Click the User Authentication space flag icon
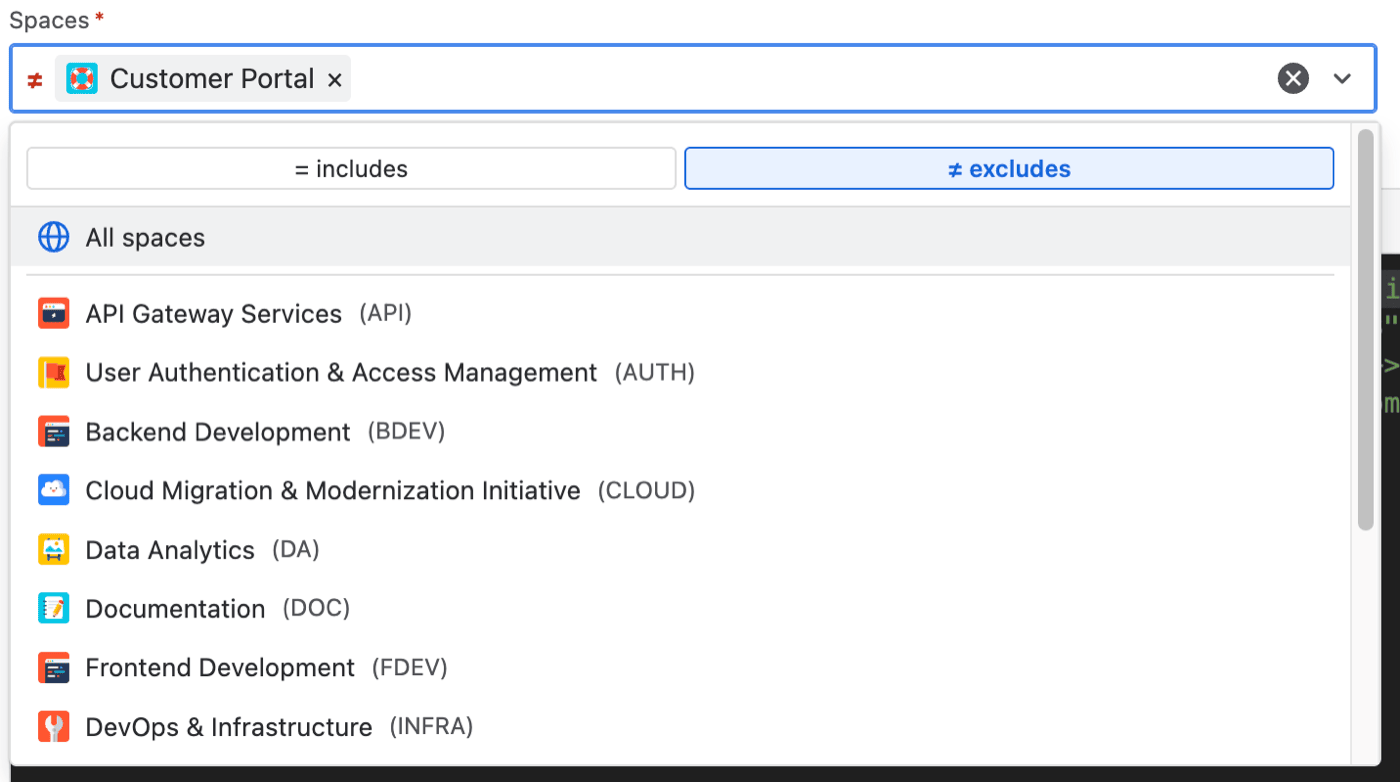1400x782 pixels. pos(54,373)
